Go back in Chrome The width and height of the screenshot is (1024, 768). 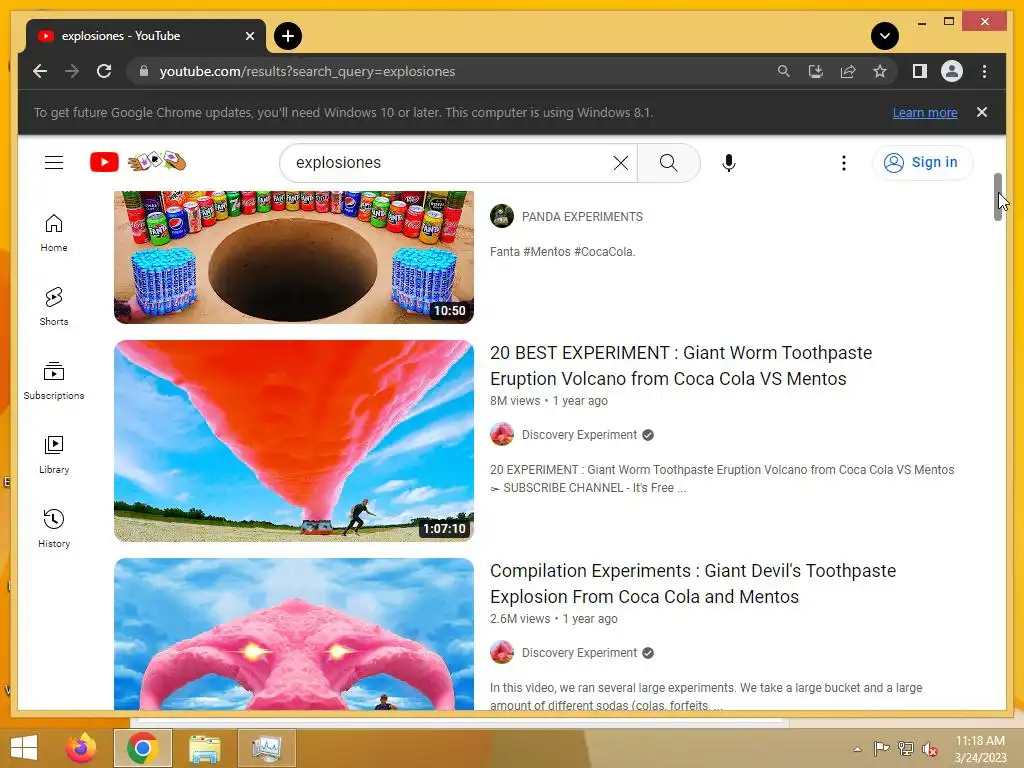40,71
